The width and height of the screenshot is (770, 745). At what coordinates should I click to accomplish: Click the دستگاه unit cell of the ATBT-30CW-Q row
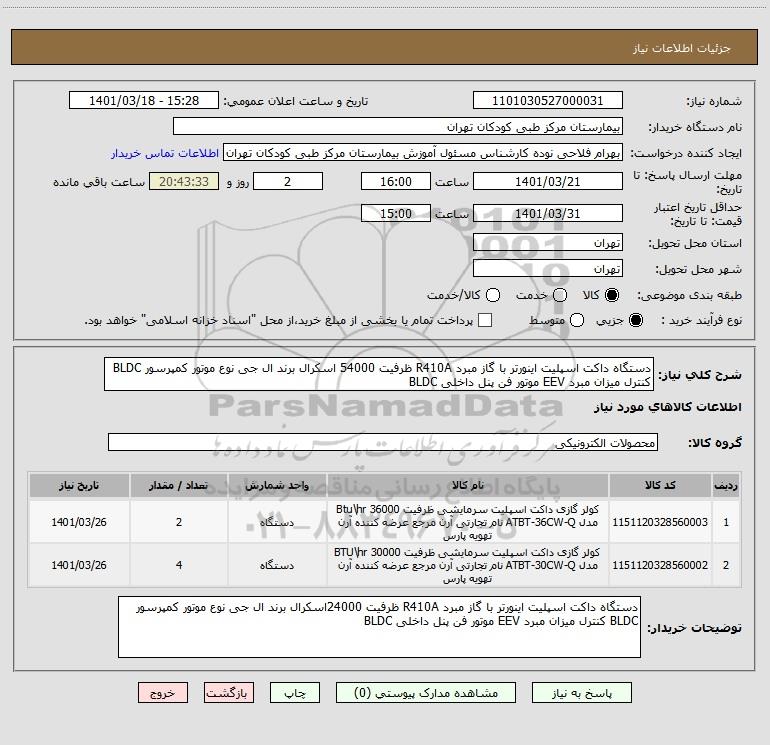277,565
